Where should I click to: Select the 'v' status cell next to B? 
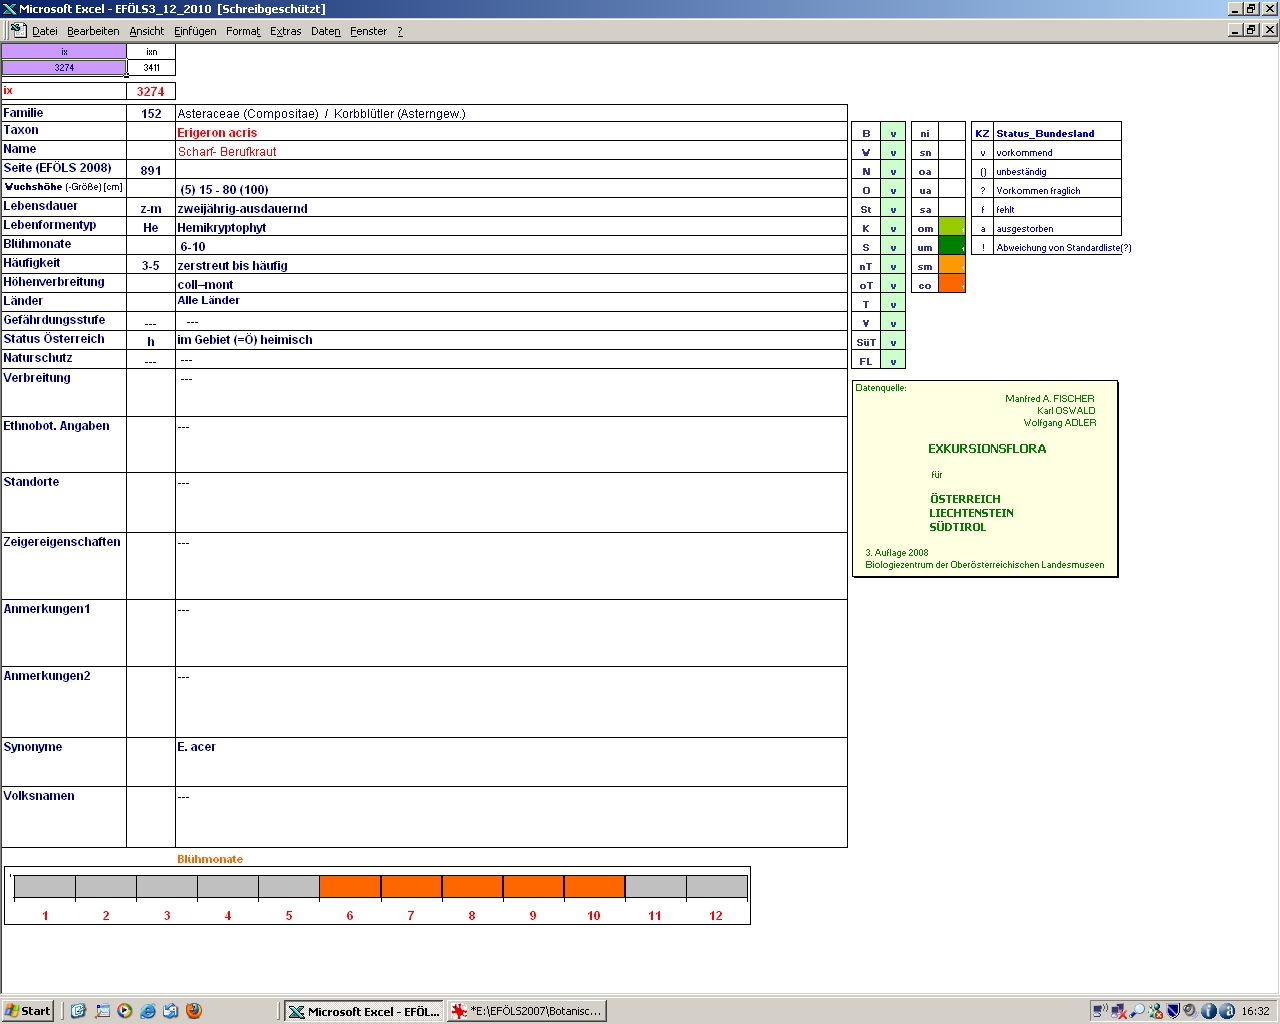[x=893, y=133]
